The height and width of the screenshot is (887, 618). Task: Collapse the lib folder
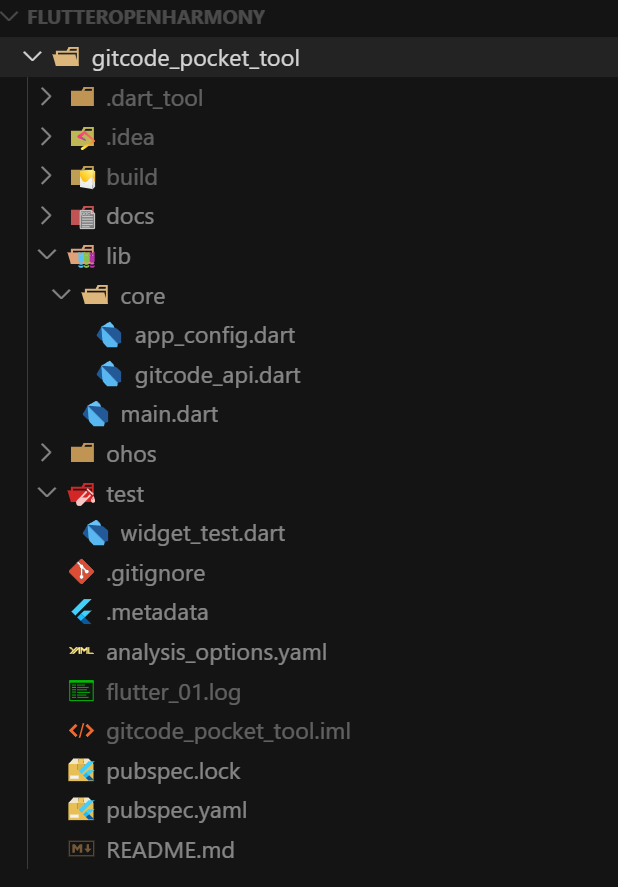point(45,256)
